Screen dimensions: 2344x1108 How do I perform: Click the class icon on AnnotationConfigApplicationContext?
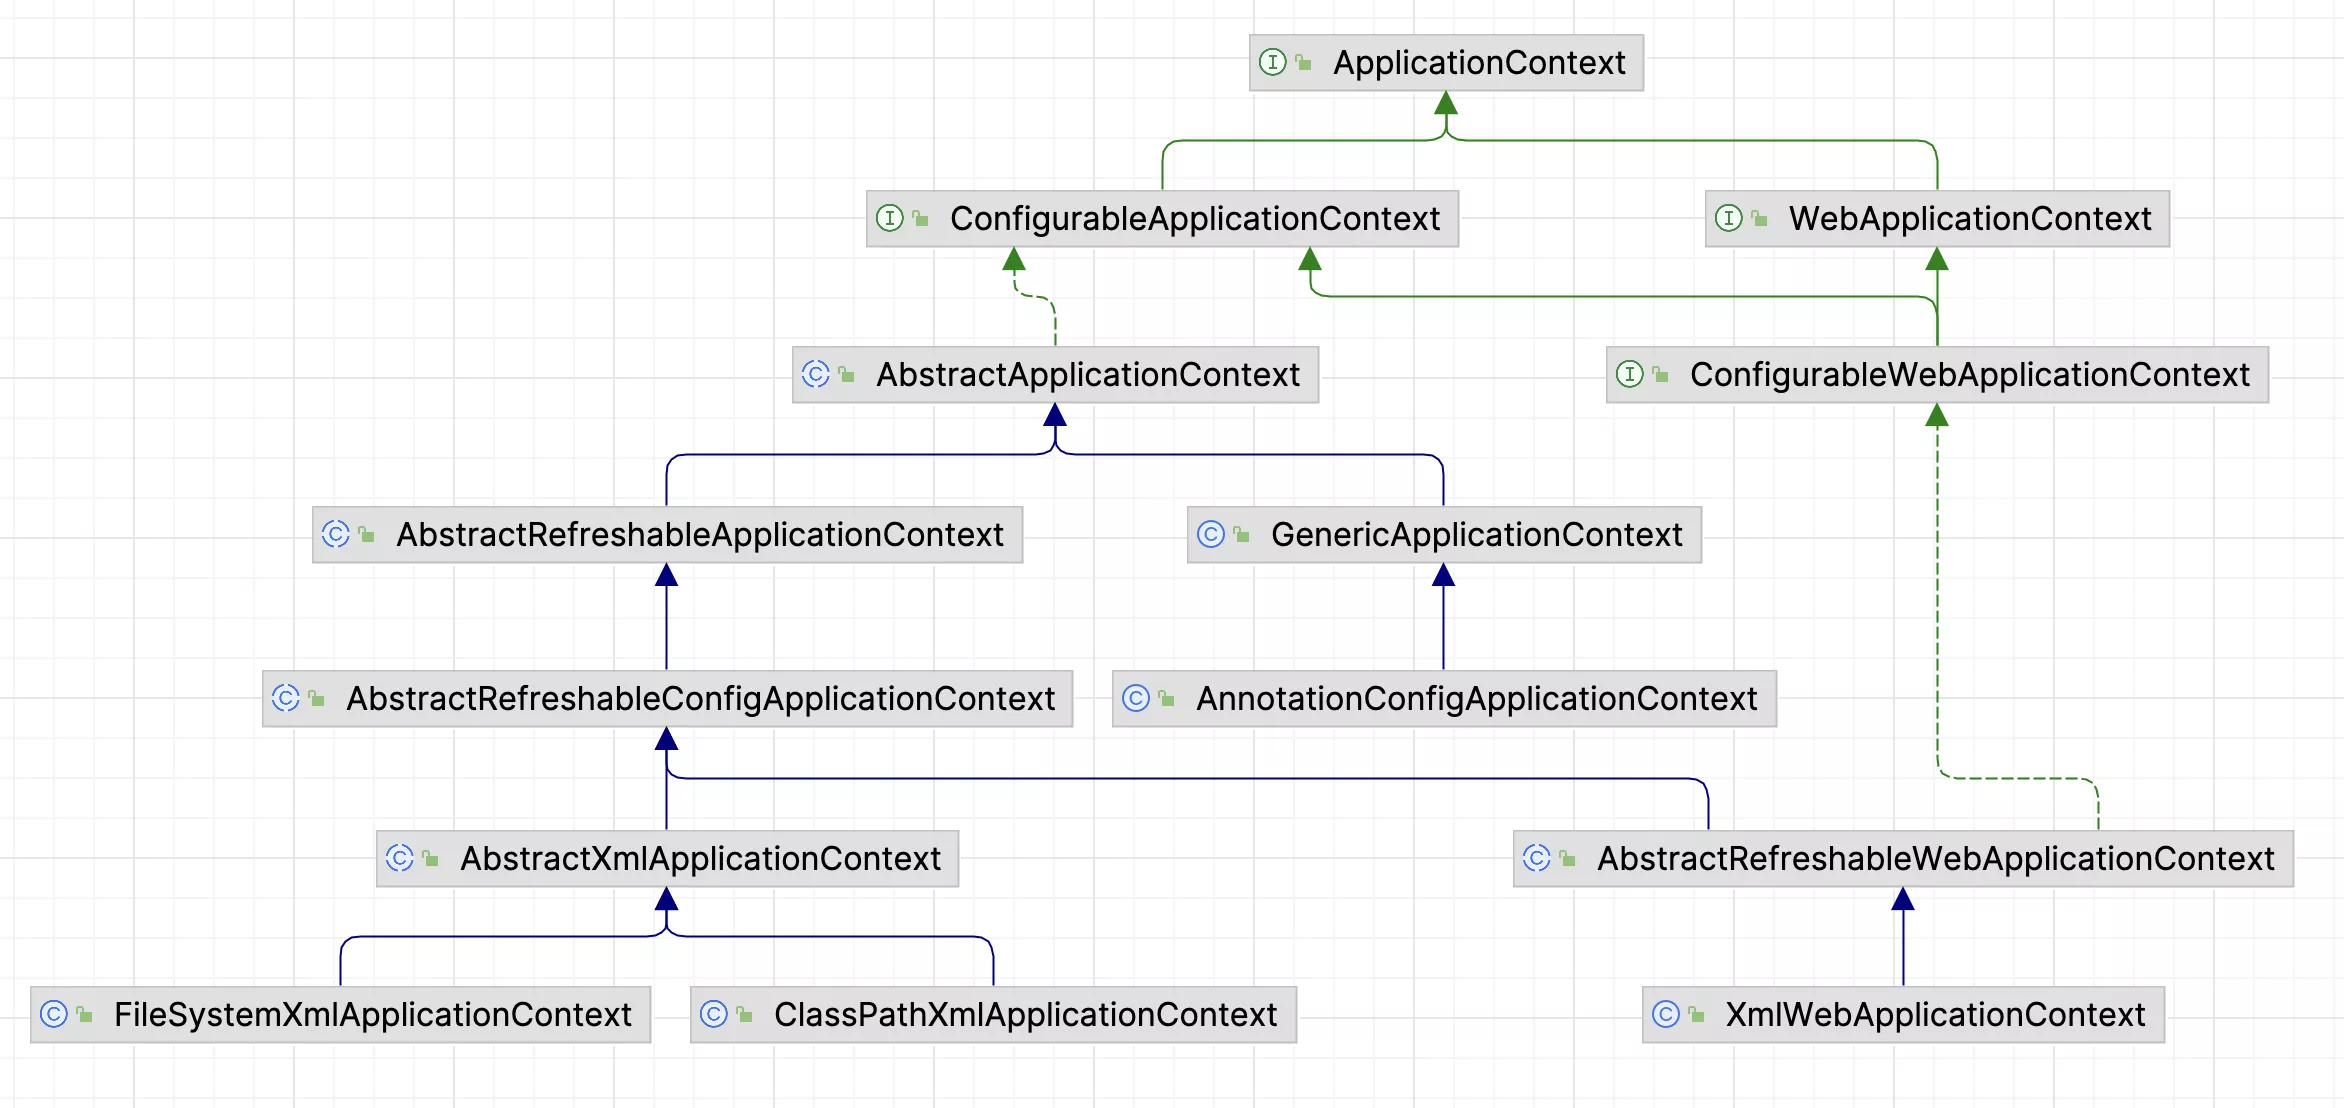(1135, 698)
